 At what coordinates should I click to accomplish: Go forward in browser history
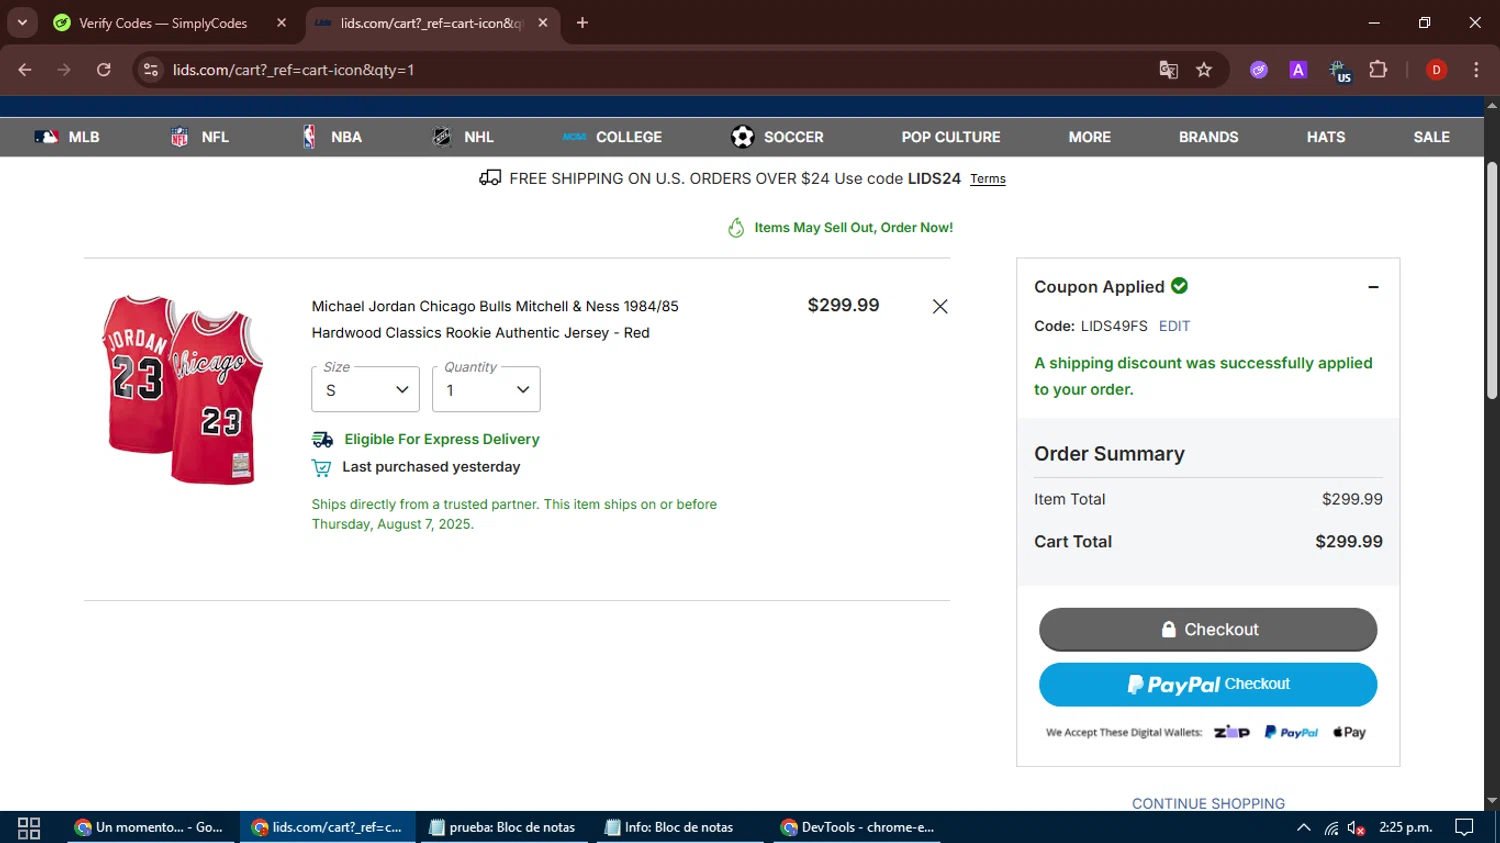coord(64,70)
